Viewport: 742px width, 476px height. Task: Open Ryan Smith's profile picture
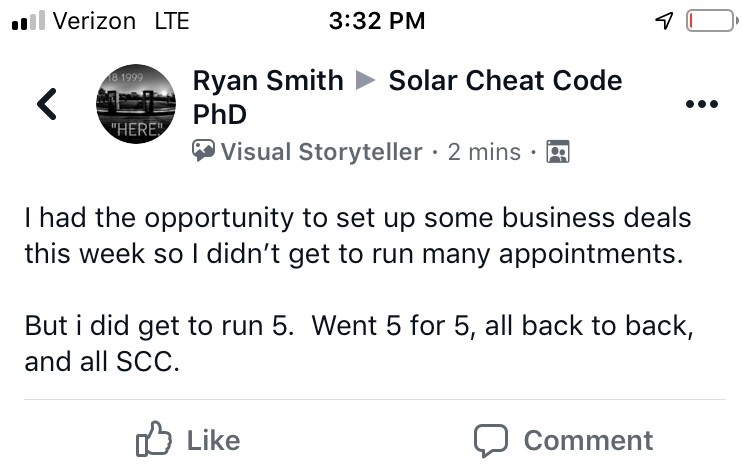coord(136,104)
